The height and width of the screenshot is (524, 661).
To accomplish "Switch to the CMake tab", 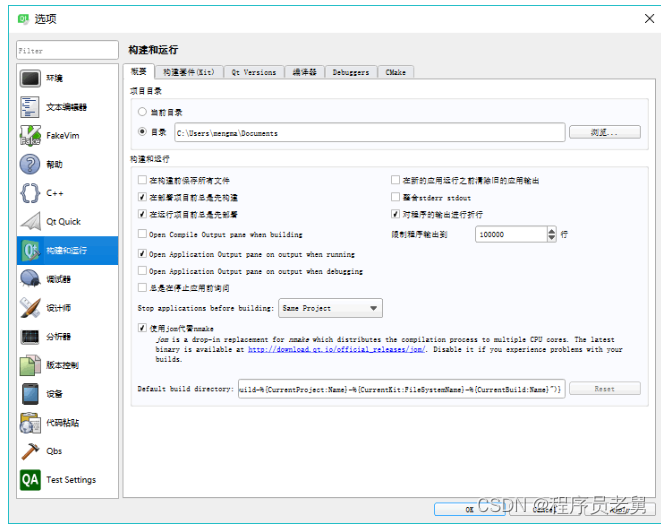I will [395, 73].
